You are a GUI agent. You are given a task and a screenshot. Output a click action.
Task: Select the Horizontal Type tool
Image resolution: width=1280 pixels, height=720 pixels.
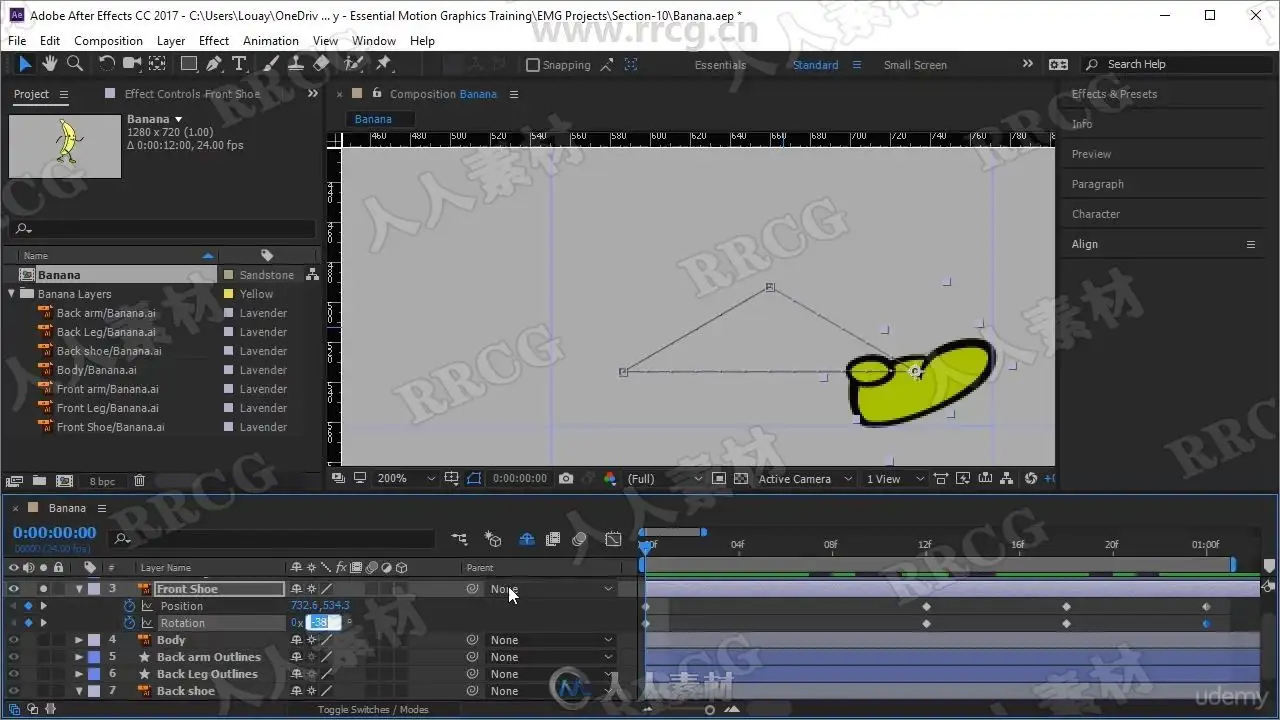[239, 64]
